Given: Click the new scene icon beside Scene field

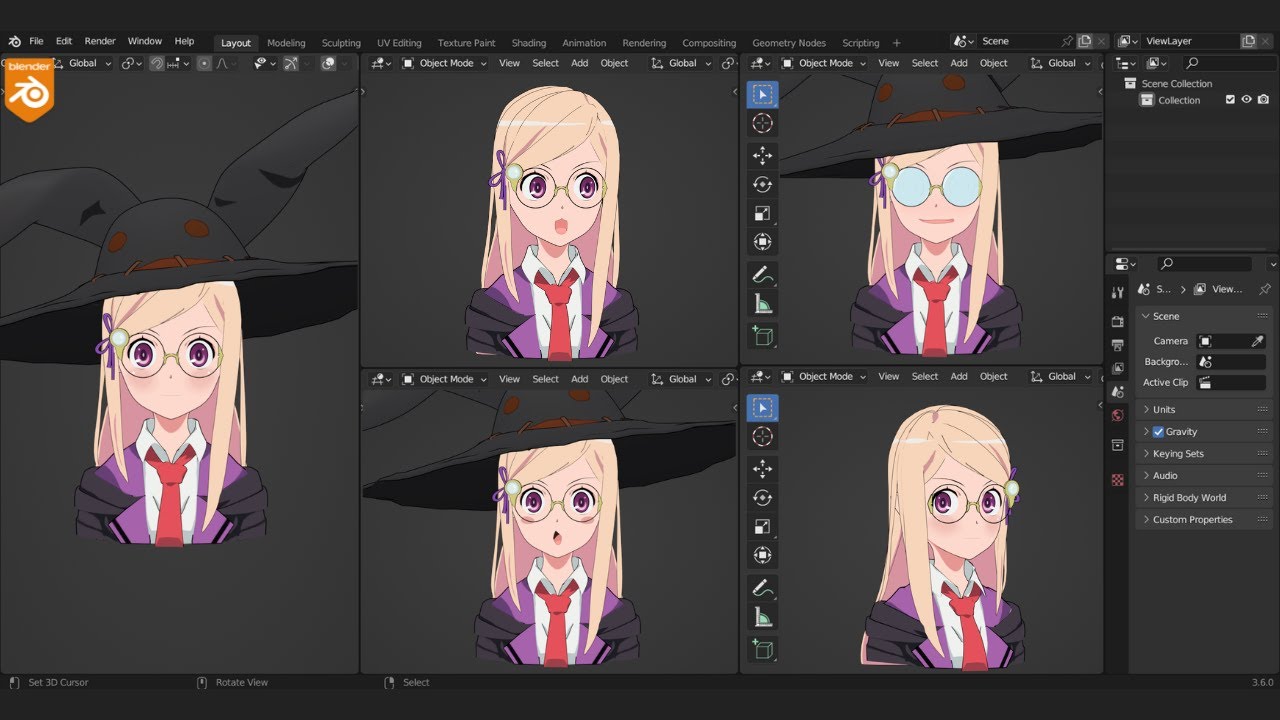Looking at the screenshot, I should [1085, 41].
